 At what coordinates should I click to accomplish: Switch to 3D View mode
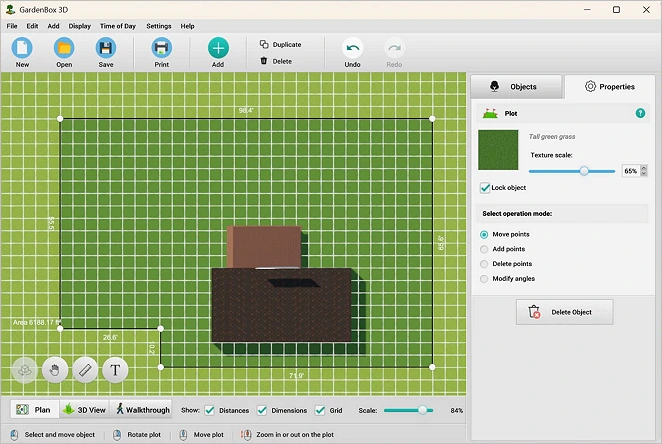[84, 410]
